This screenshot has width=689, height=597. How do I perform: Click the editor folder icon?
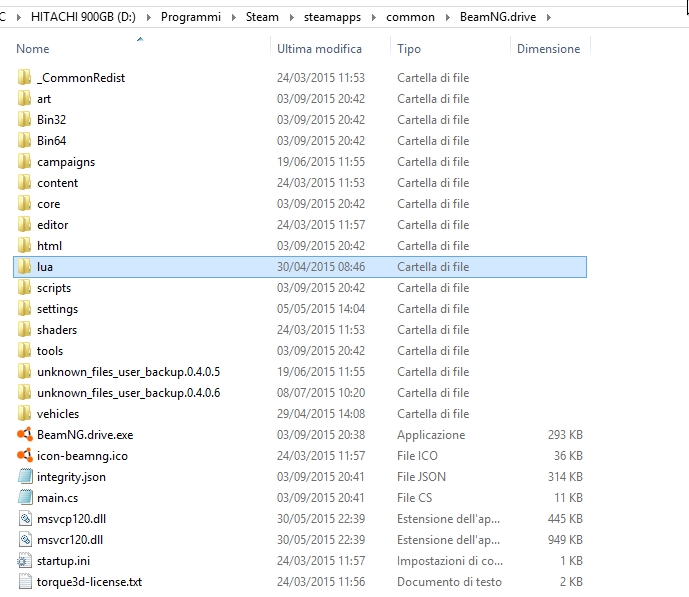[x=25, y=225]
